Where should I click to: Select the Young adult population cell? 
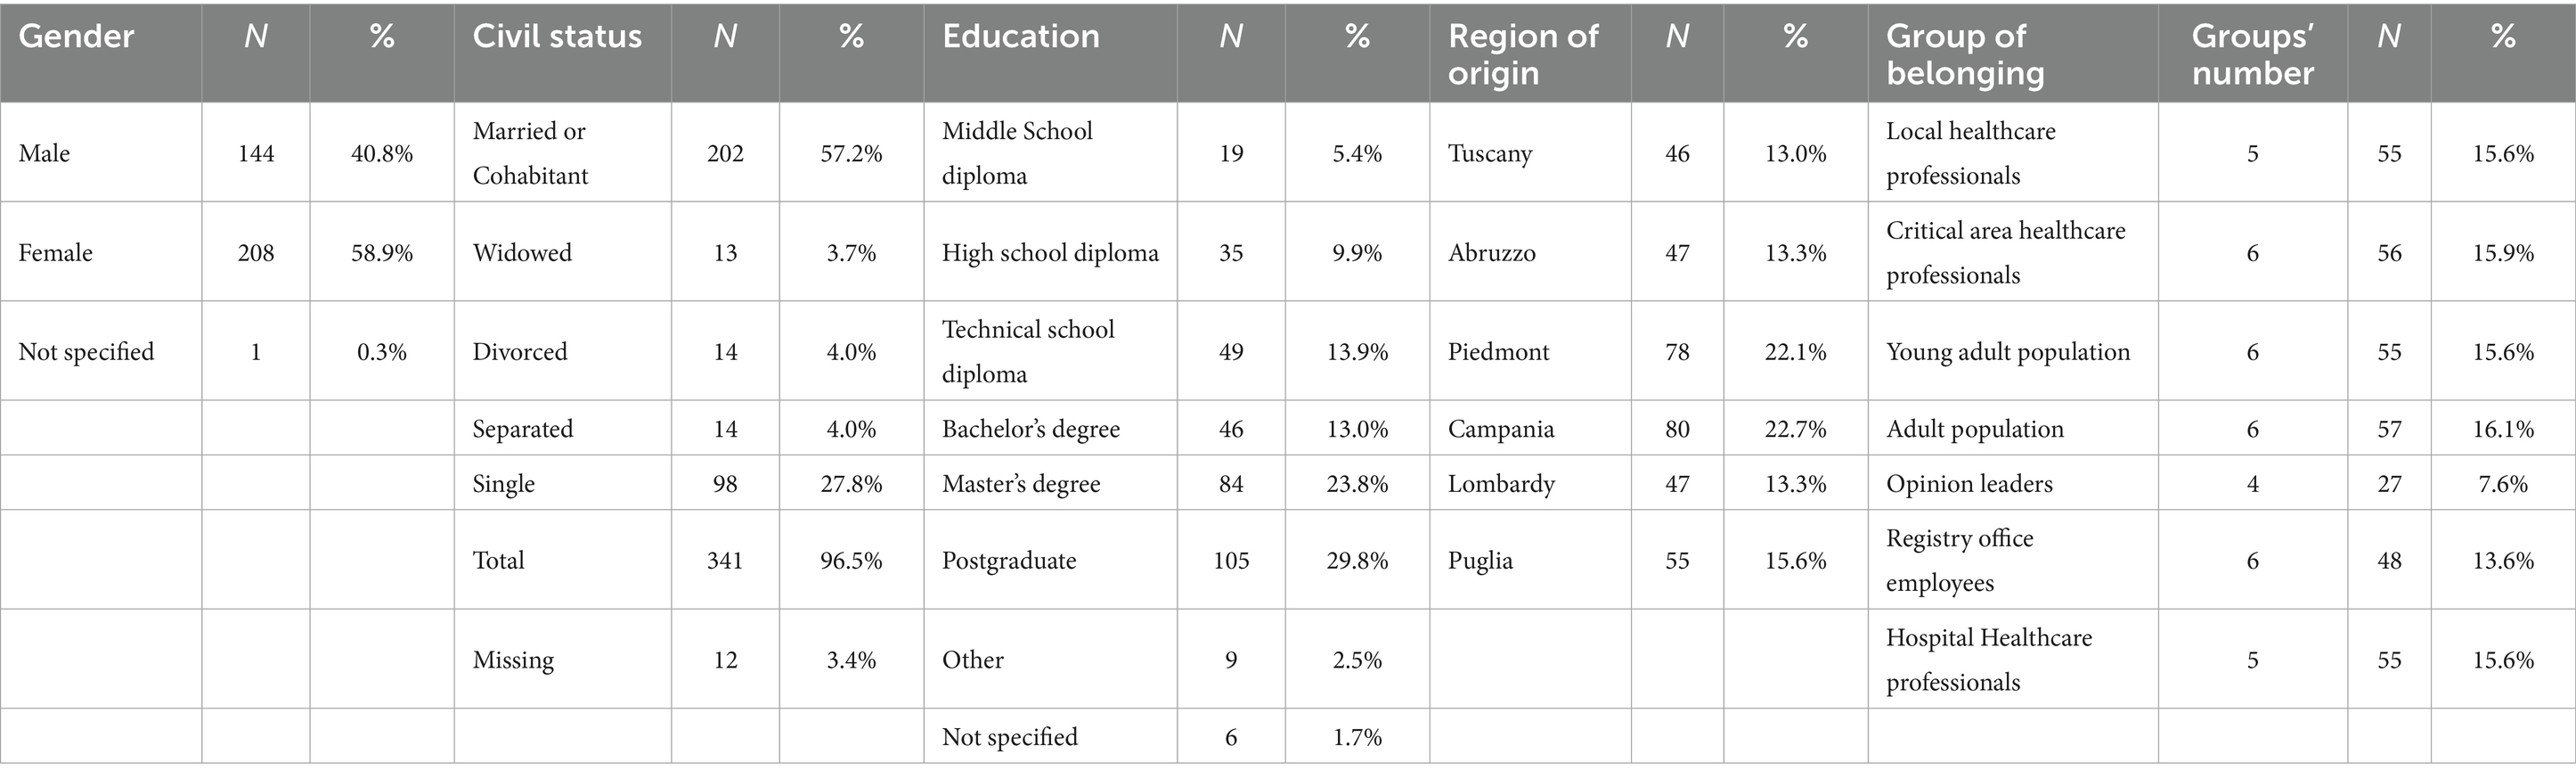tap(2008, 352)
